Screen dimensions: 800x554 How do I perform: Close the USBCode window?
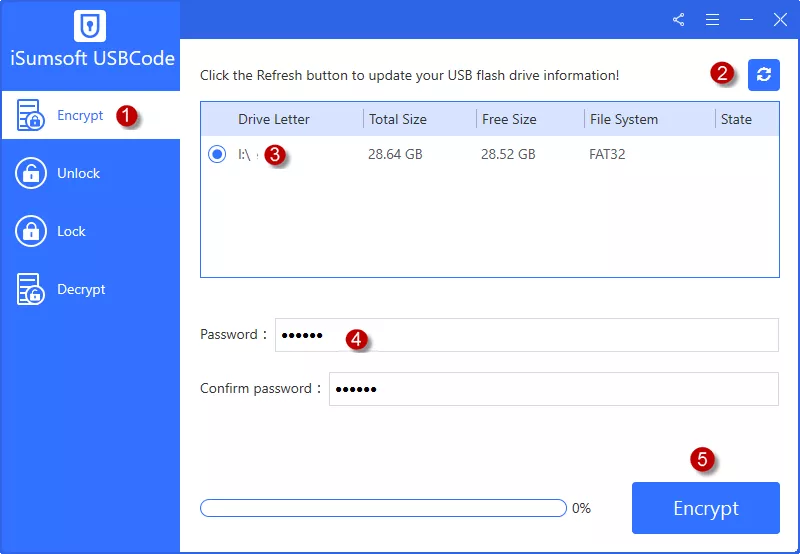780,20
